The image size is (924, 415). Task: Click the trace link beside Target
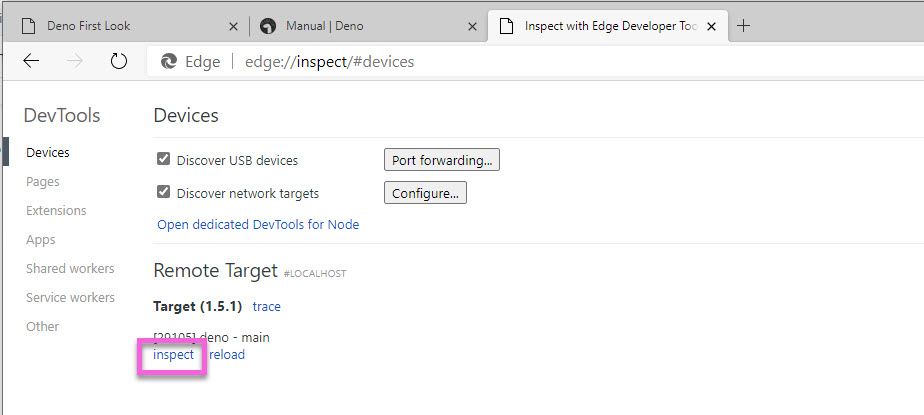click(267, 306)
